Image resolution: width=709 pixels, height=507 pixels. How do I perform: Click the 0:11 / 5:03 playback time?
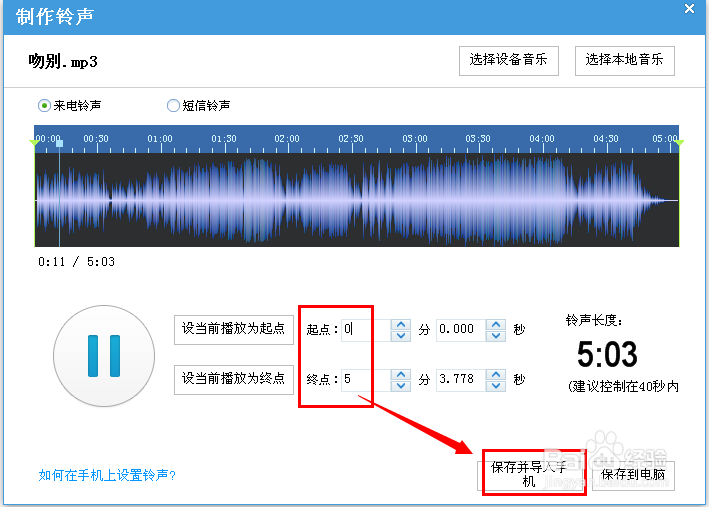pos(76,262)
